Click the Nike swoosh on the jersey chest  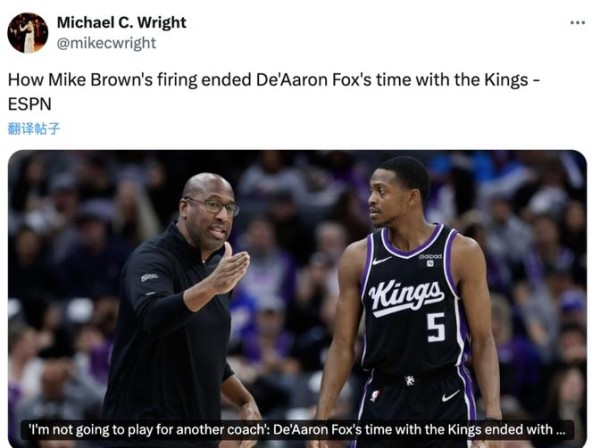click(382, 261)
